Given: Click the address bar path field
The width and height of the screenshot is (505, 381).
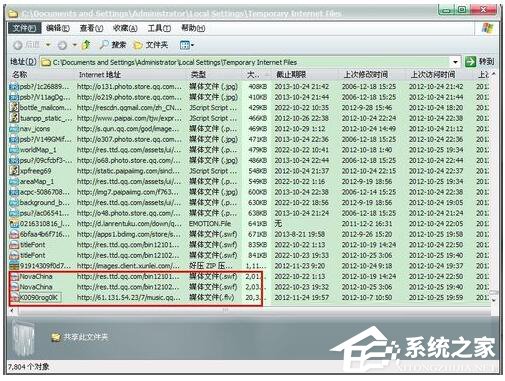Looking at the screenshot, I should [245, 62].
